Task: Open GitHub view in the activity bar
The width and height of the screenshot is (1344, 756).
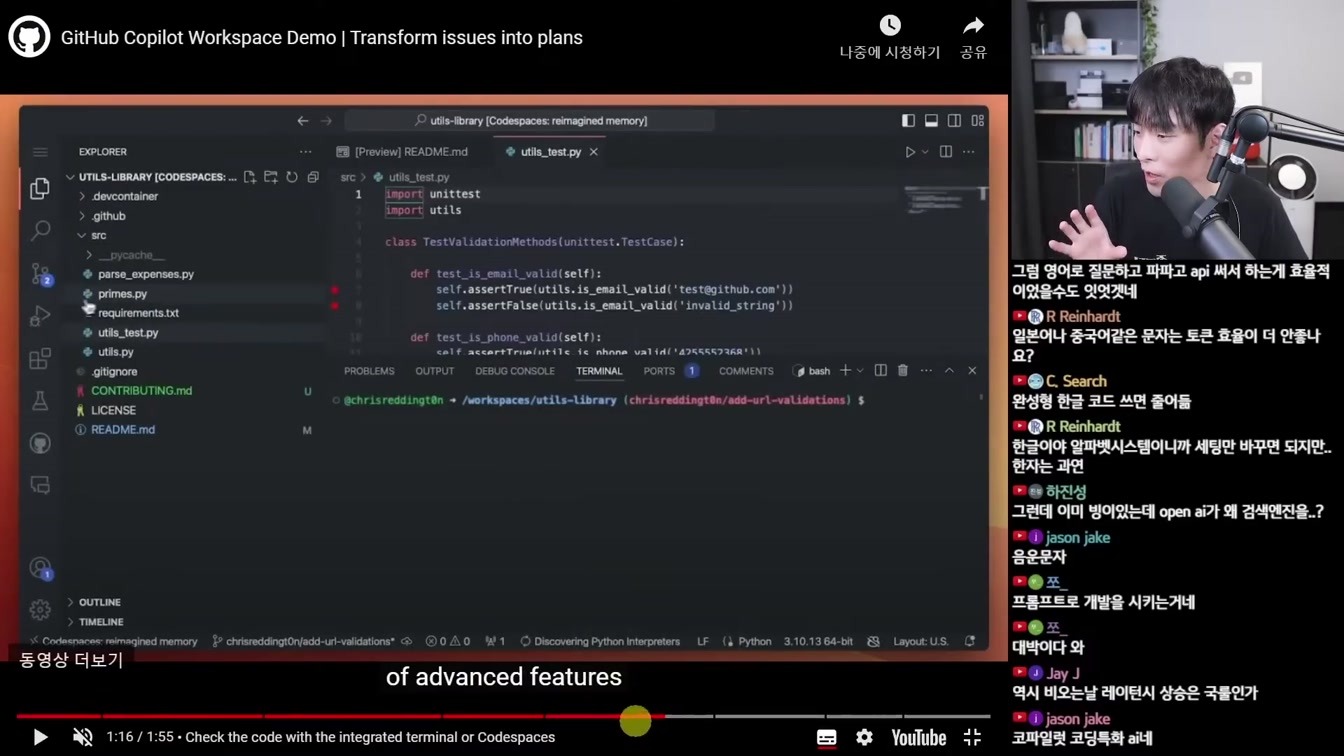Action: 40,443
